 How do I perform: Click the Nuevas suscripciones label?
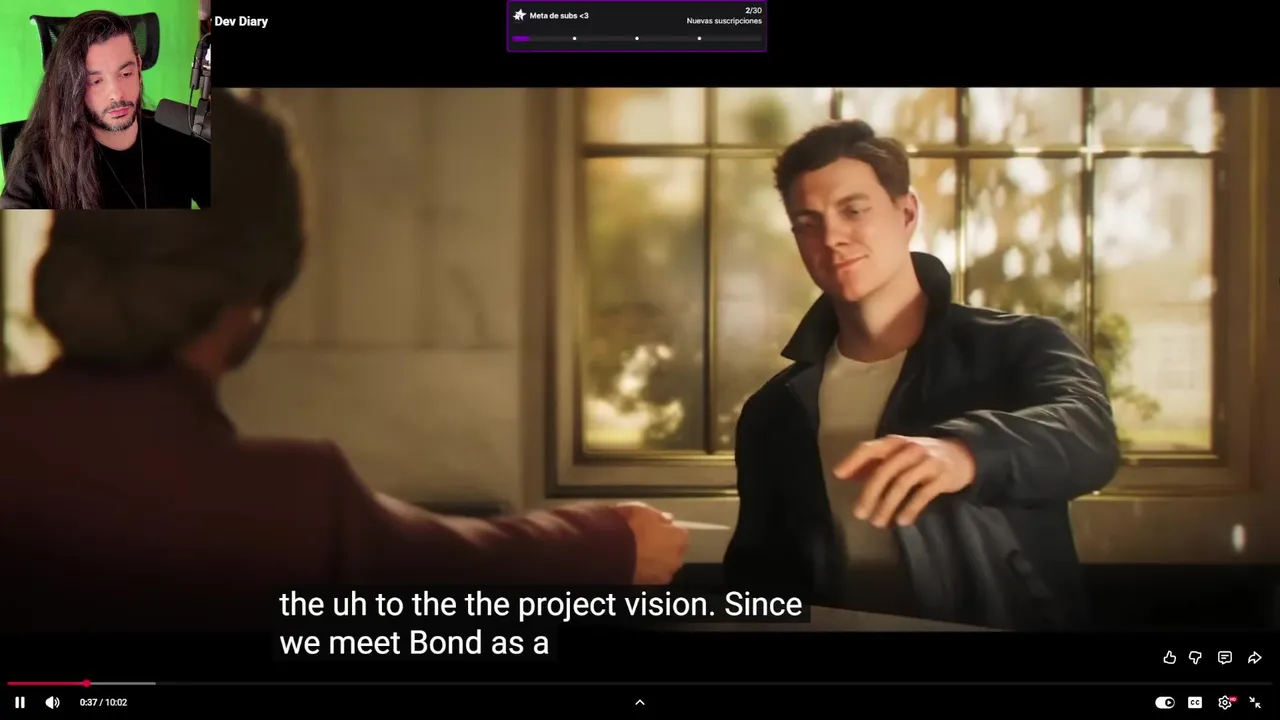[x=724, y=21]
